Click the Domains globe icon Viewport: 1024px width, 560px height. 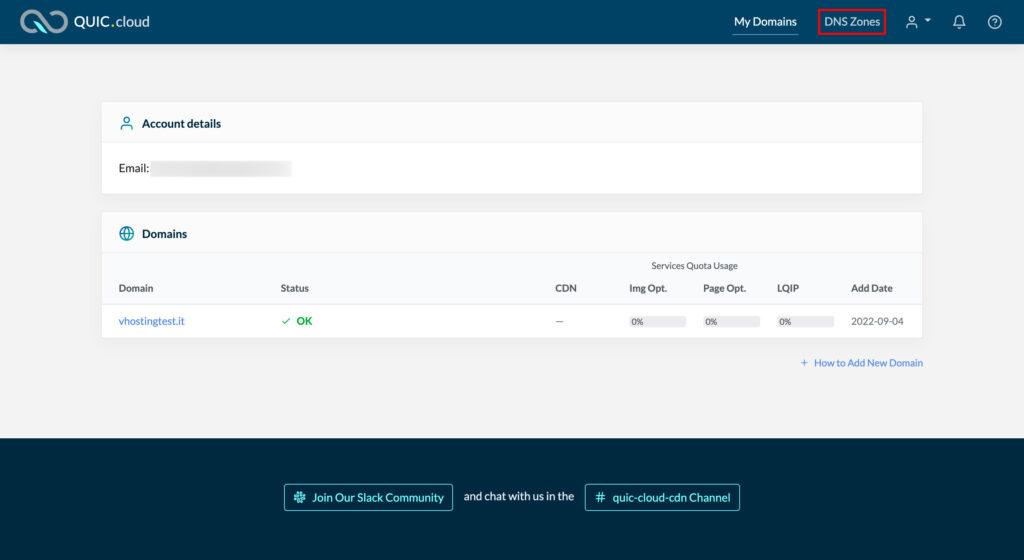click(126, 234)
